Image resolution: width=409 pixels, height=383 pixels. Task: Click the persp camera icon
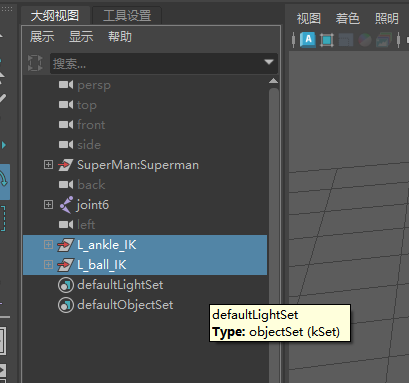click(x=66, y=85)
